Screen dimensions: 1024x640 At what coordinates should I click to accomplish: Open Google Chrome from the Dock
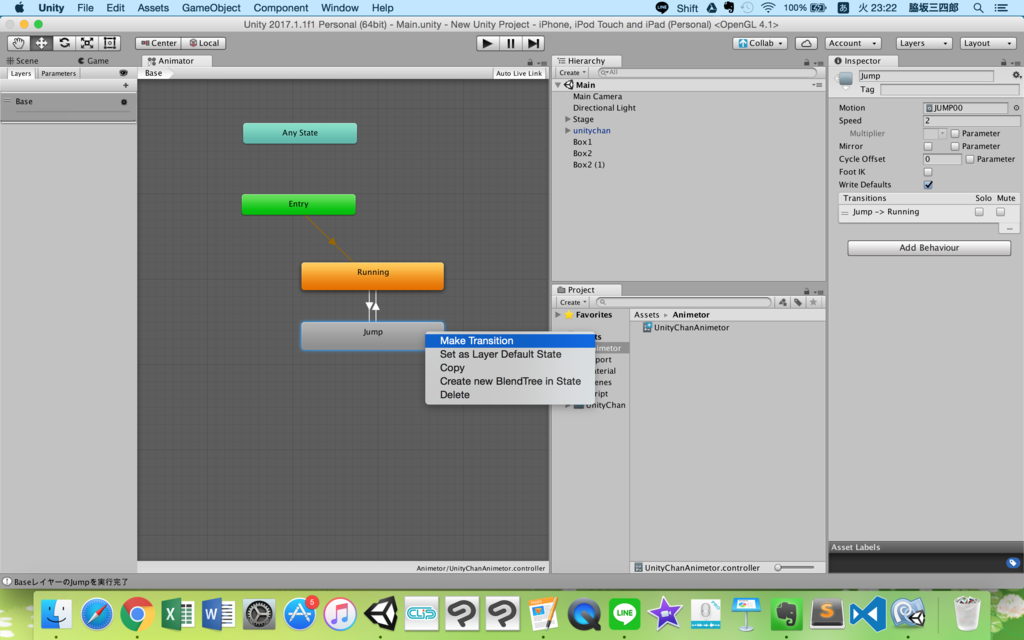pyautogui.click(x=137, y=614)
